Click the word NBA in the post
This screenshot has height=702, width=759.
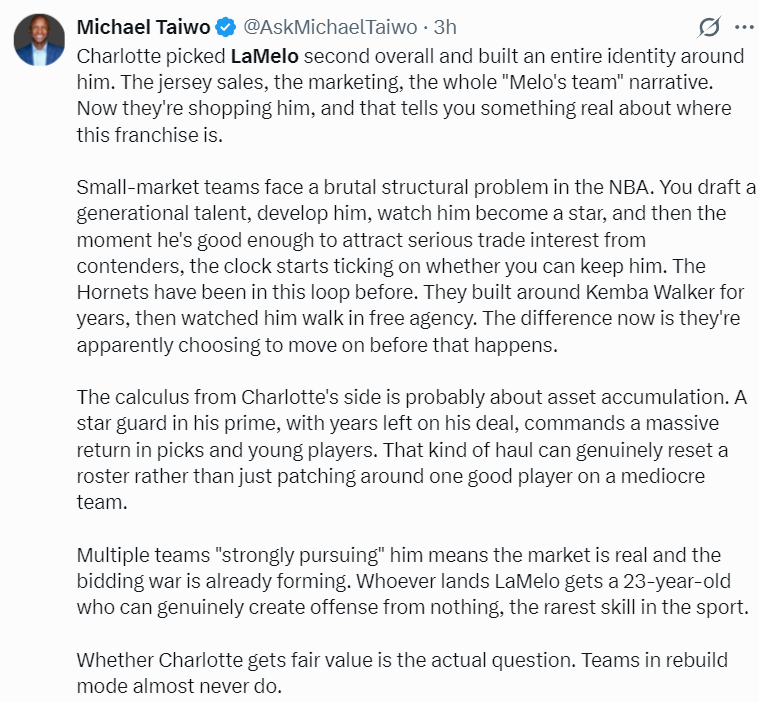(x=631, y=187)
